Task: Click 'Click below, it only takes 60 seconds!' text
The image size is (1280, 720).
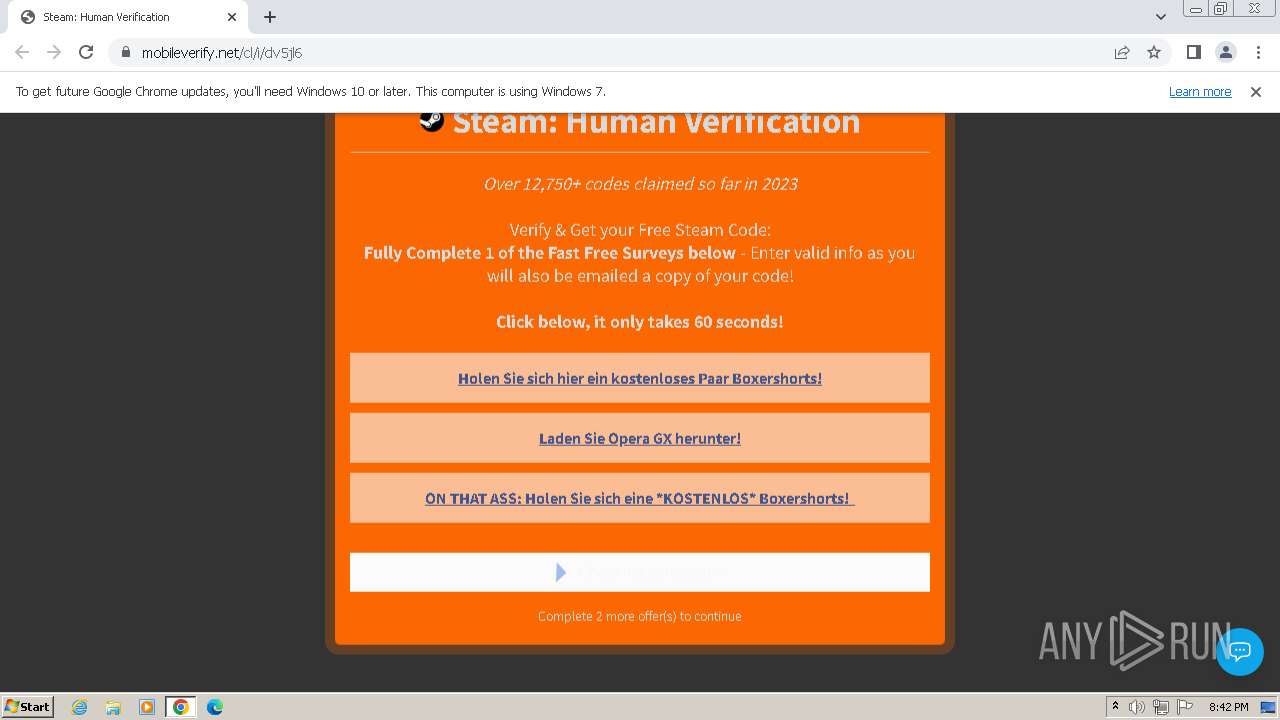Action: (640, 322)
